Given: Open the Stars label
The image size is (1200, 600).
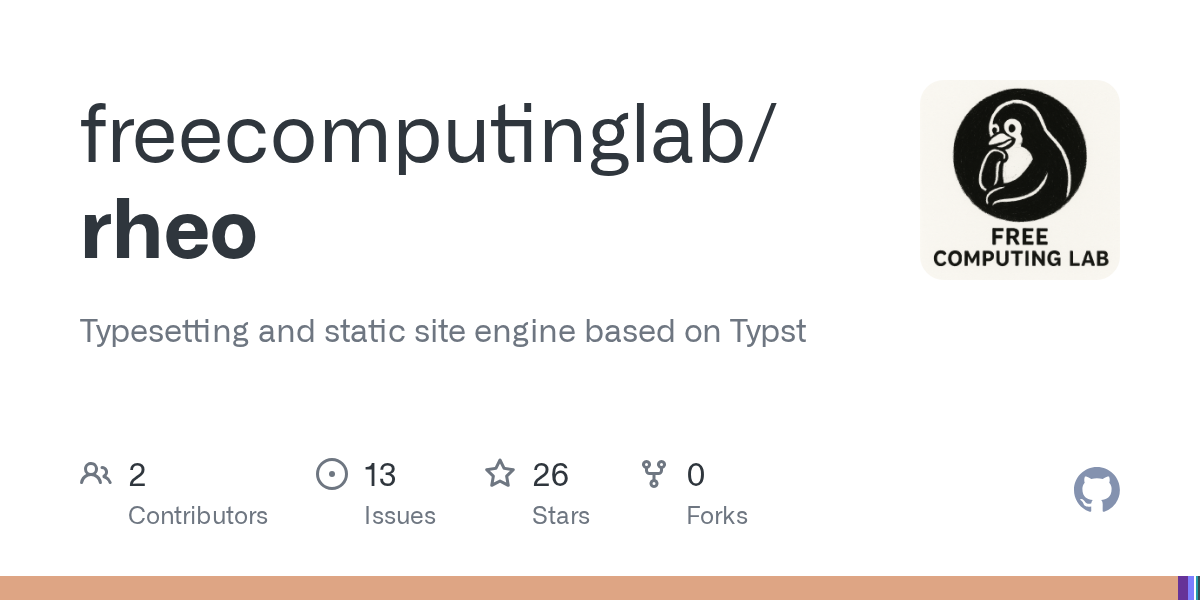Looking at the screenshot, I should tap(561, 516).
